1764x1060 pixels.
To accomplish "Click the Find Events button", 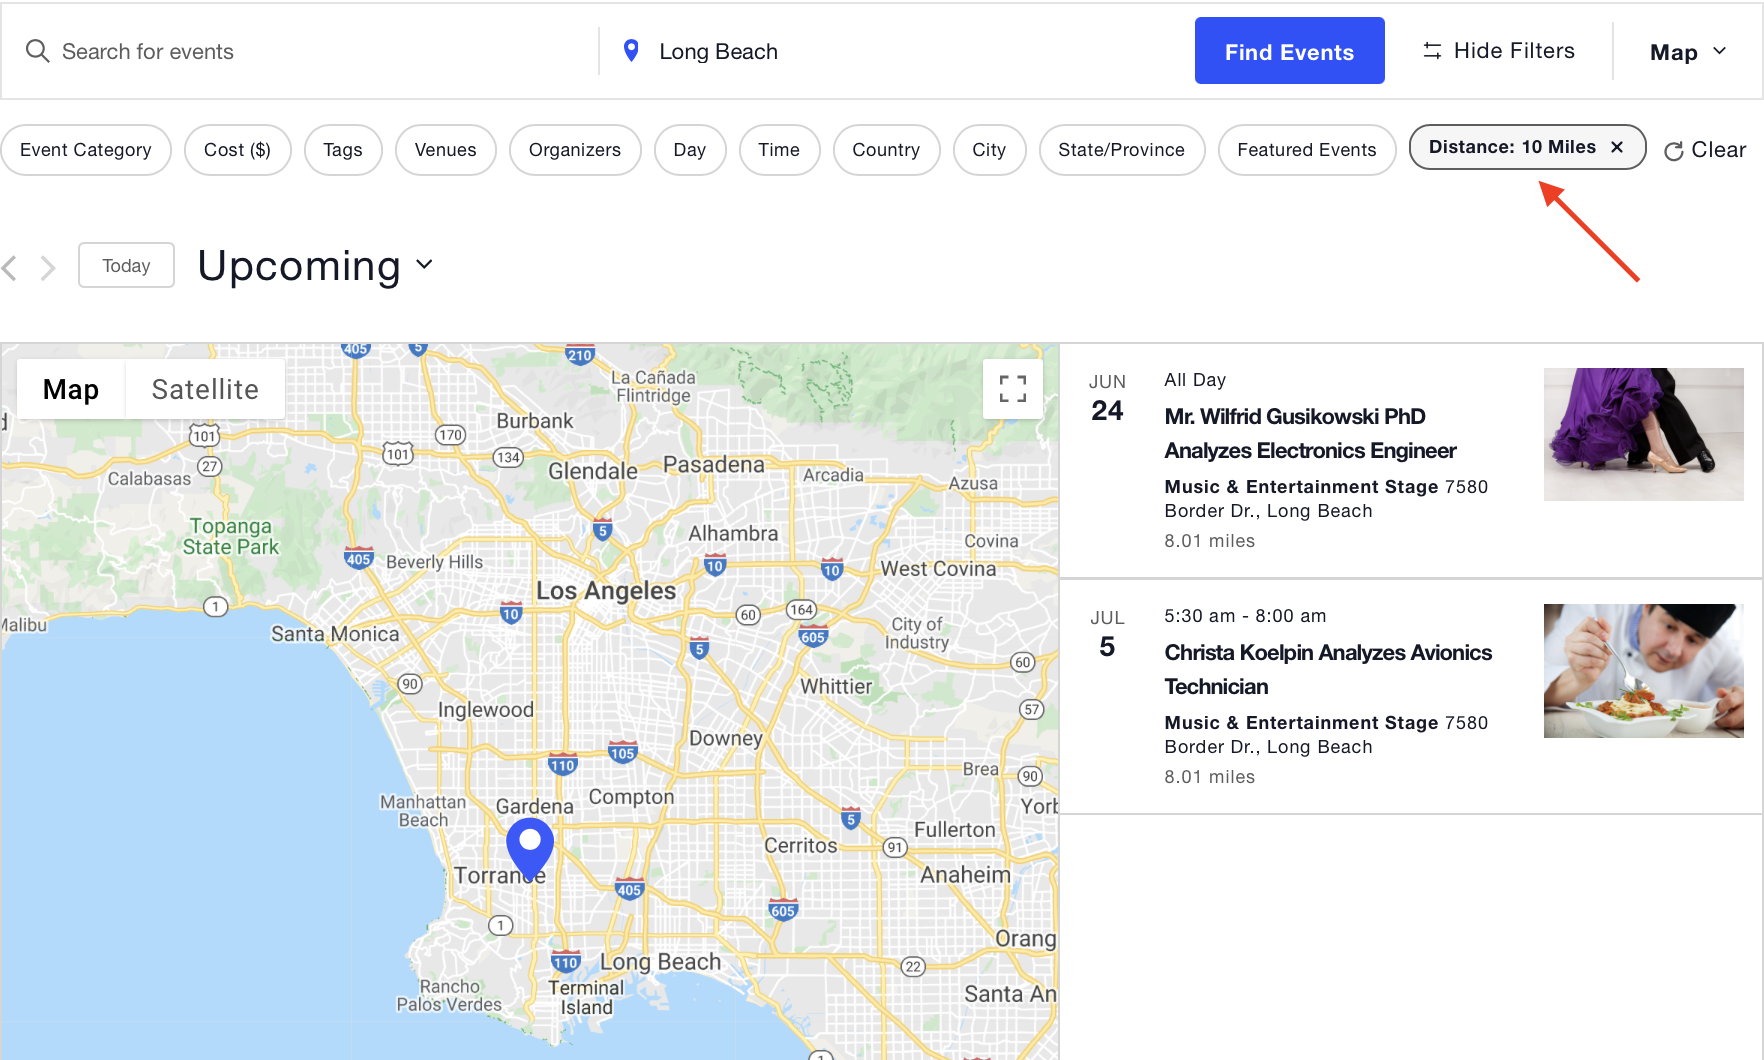I will click(x=1289, y=50).
